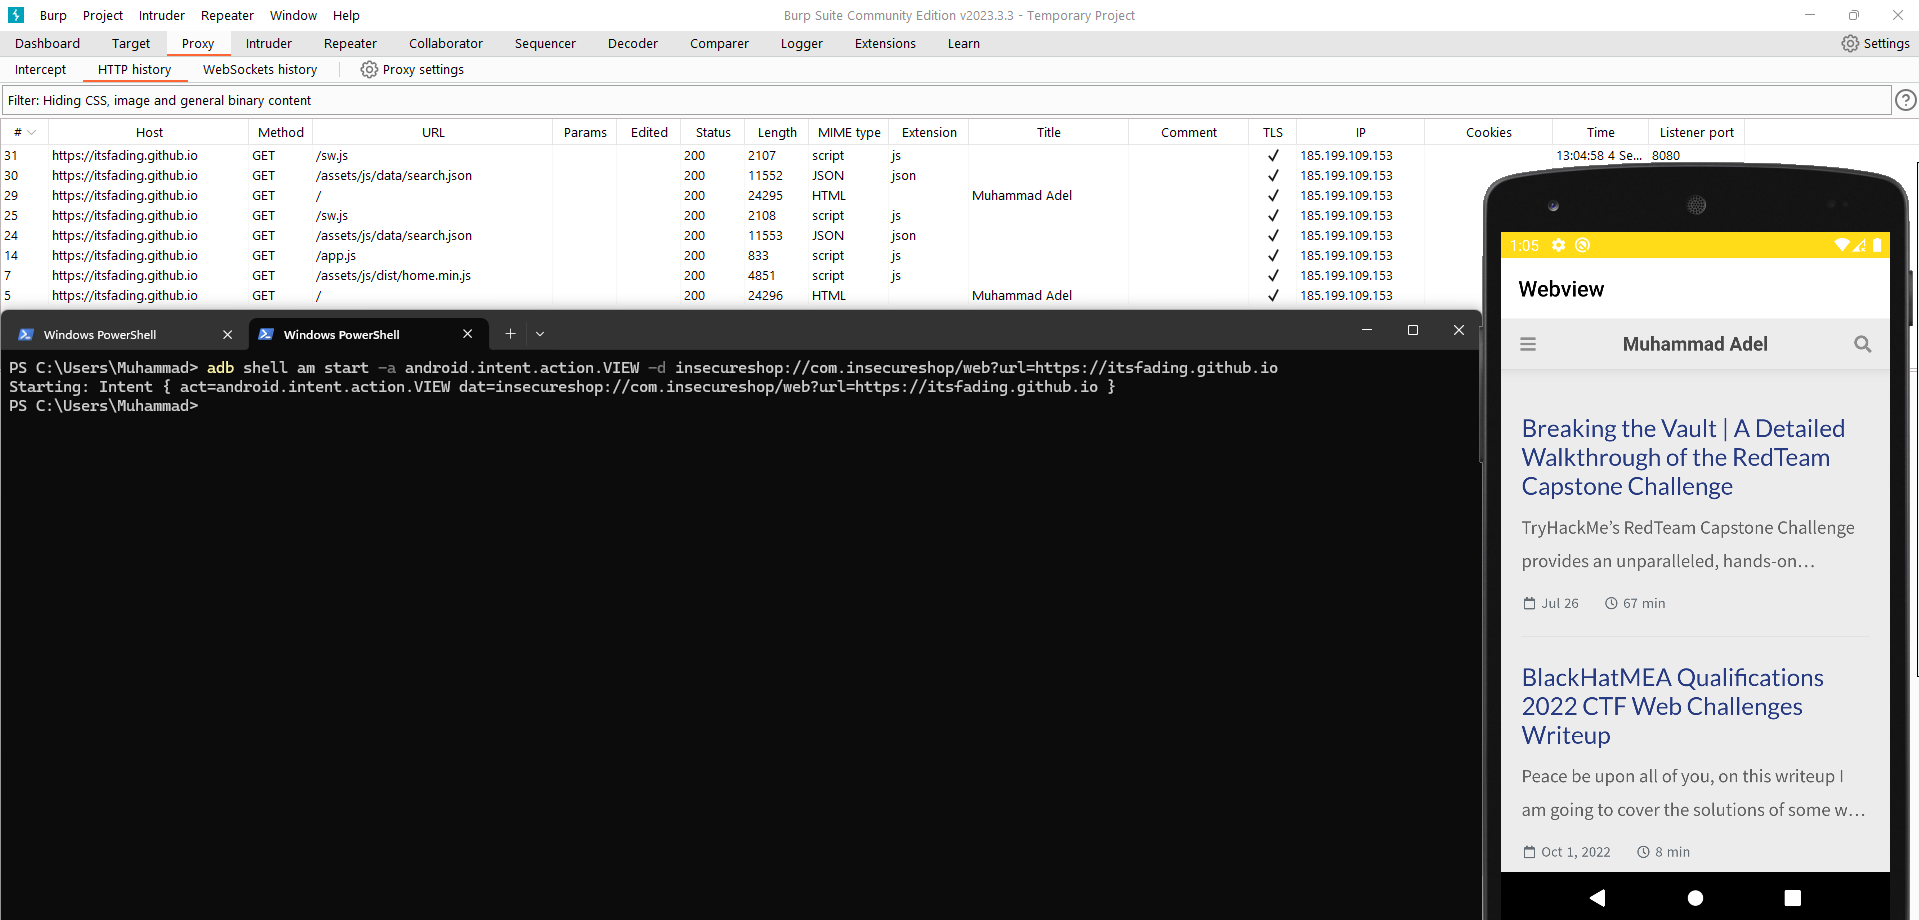Switch to the Repeater tab
The width and height of the screenshot is (1919, 920).
point(350,44)
